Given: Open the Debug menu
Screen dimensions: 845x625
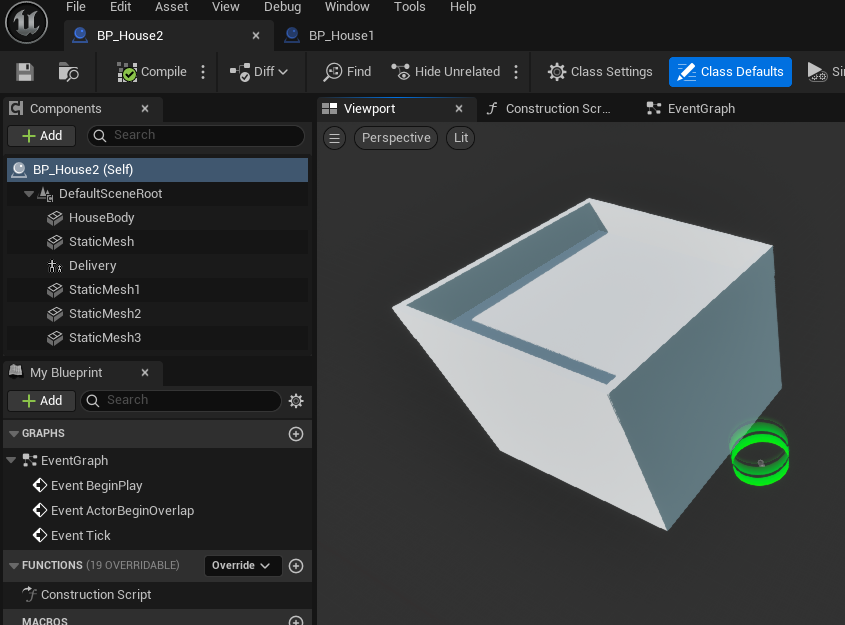Looking at the screenshot, I should click(282, 7).
